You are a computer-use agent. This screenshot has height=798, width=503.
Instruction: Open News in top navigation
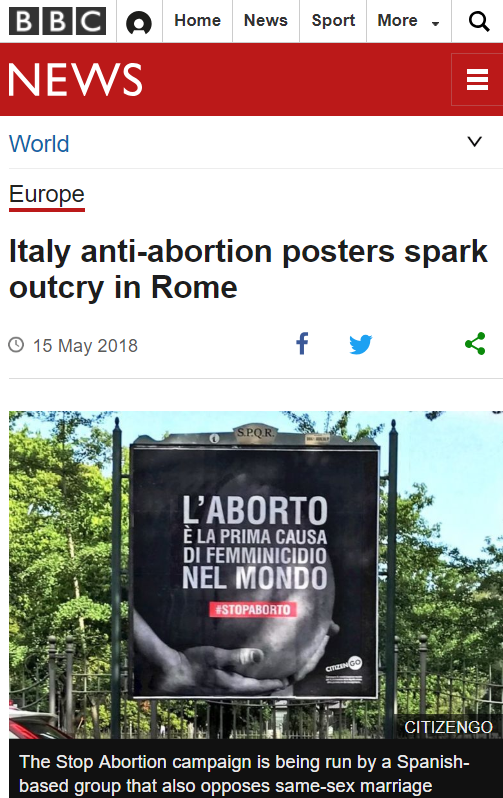(x=266, y=21)
